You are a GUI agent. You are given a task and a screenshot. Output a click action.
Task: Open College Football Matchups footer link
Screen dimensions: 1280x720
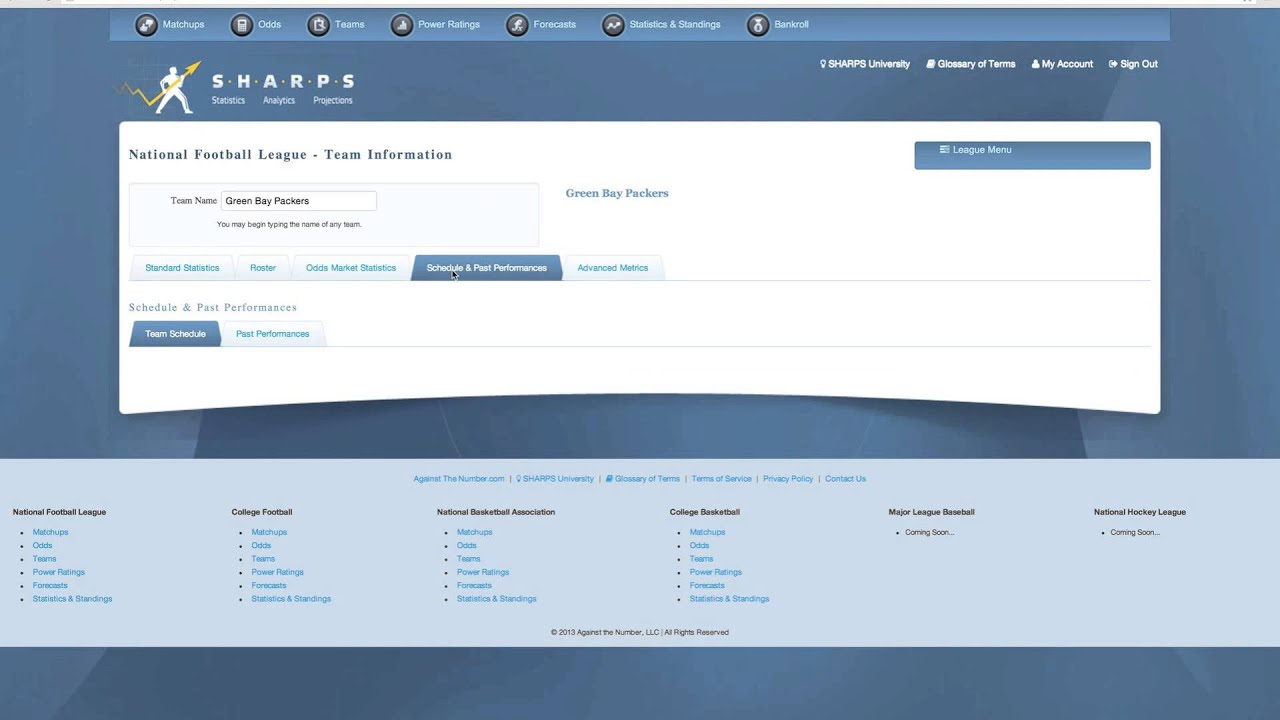coord(269,532)
